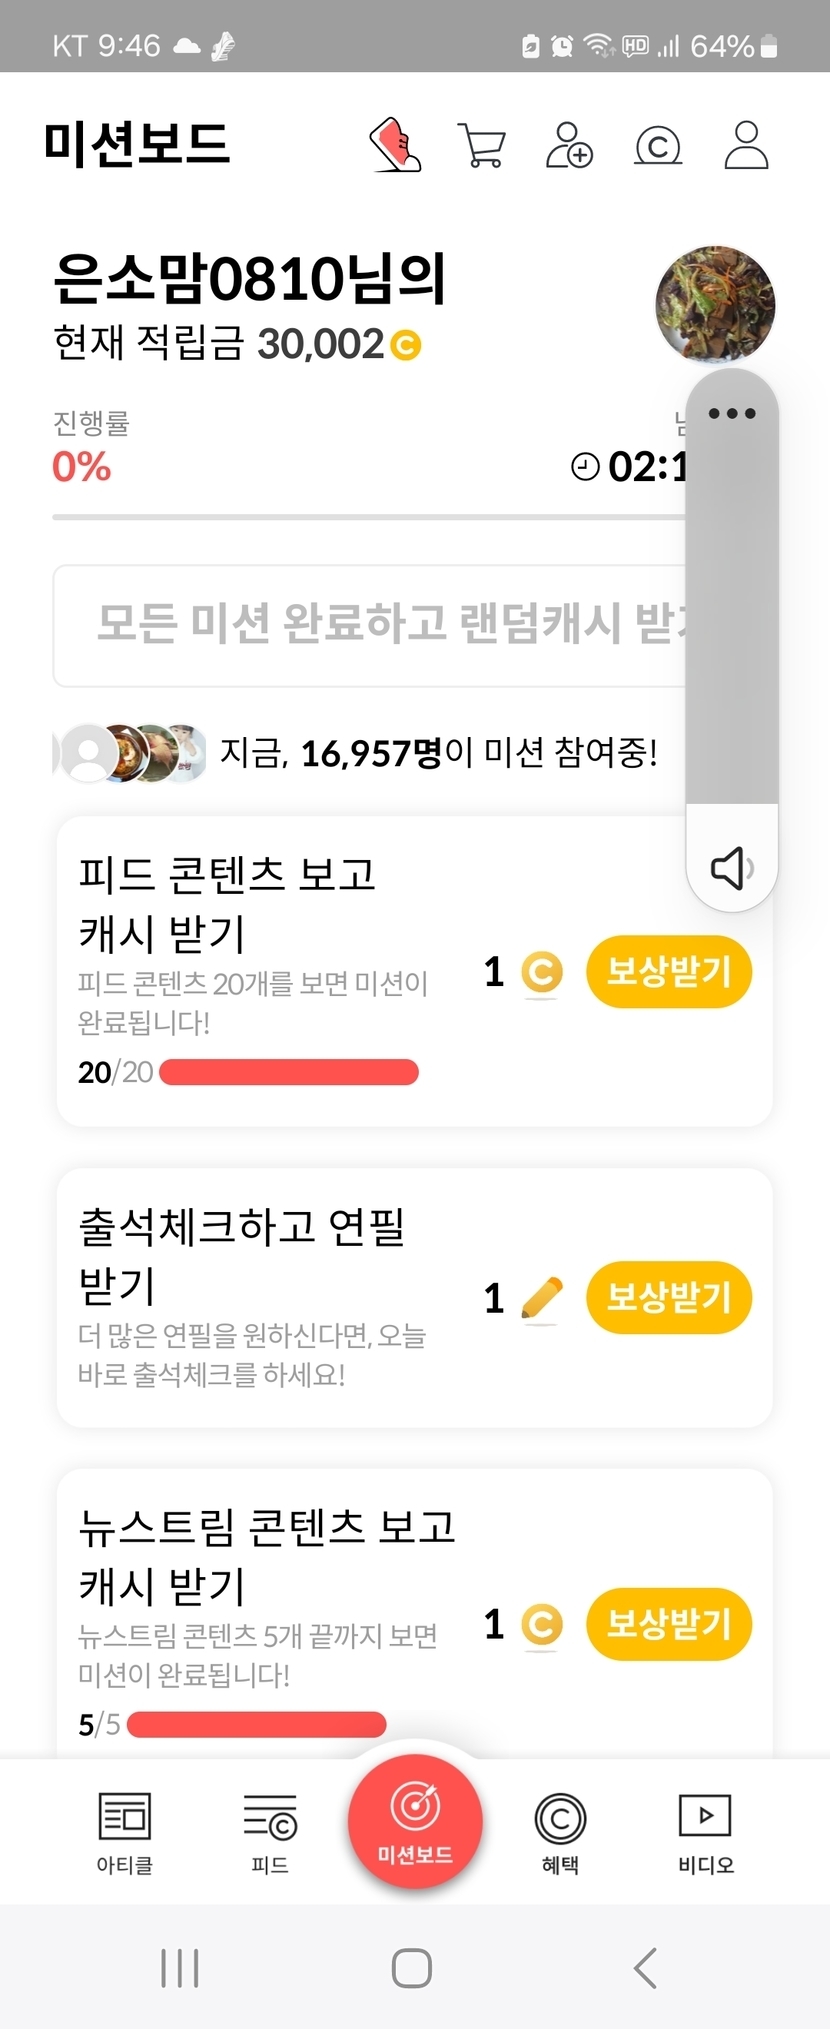Open my profile page icon
The height and width of the screenshot is (2029, 830).
[x=746, y=146]
